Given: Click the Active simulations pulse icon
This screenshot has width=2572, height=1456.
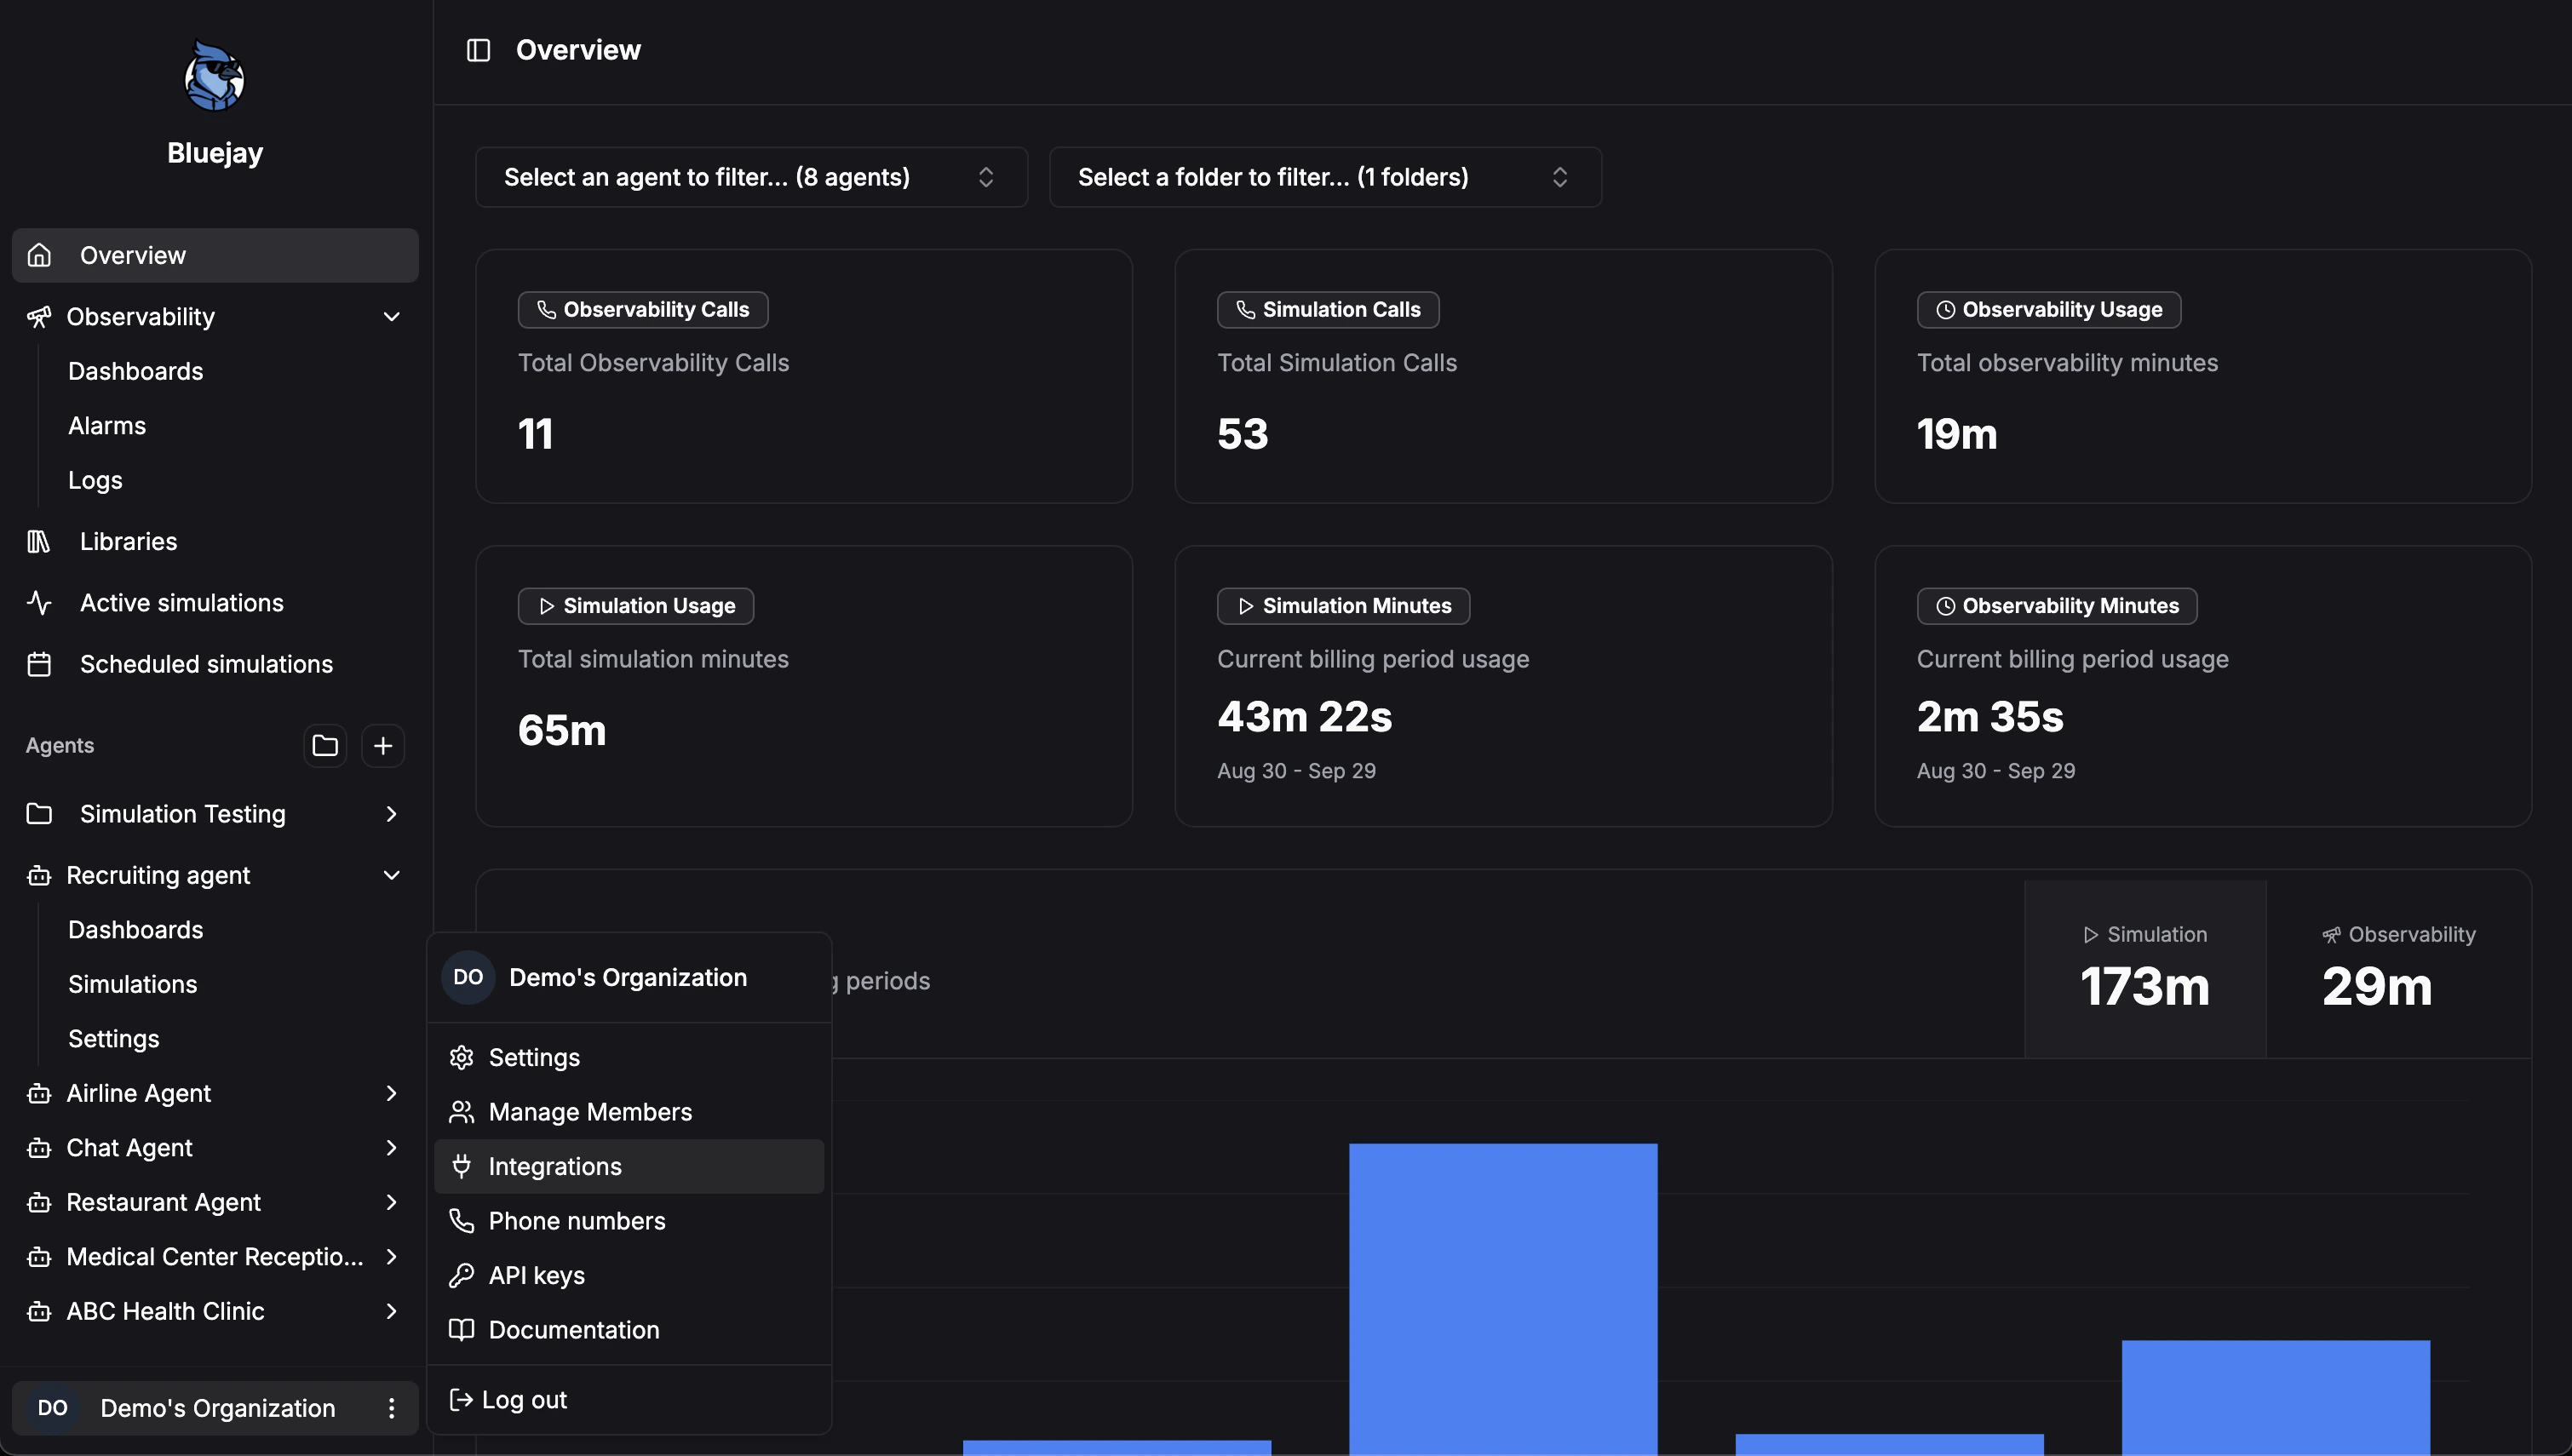Looking at the screenshot, I should click(x=39, y=603).
